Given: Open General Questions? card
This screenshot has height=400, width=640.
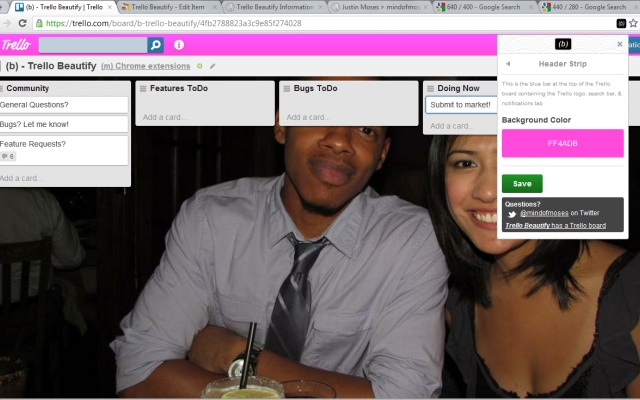Looking at the screenshot, I should tap(63, 105).
